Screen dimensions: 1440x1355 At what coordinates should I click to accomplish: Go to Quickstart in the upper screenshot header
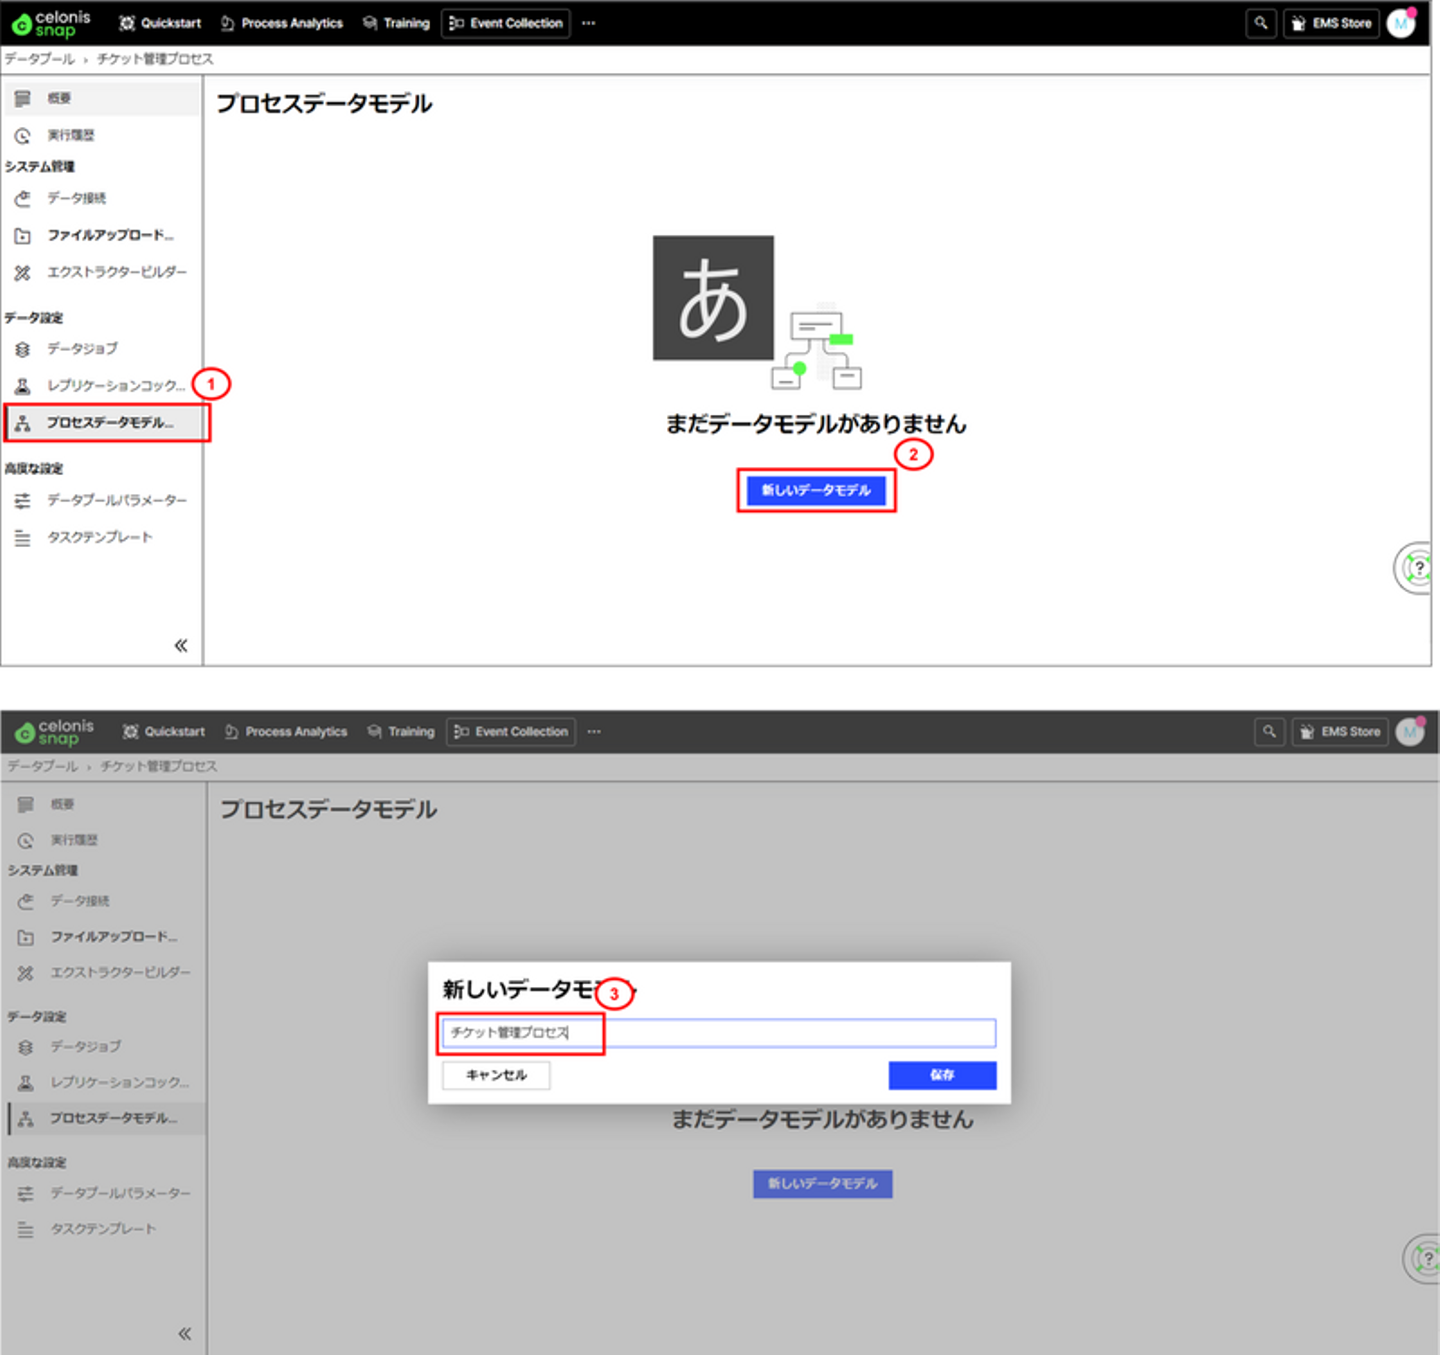(x=161, y=23)
